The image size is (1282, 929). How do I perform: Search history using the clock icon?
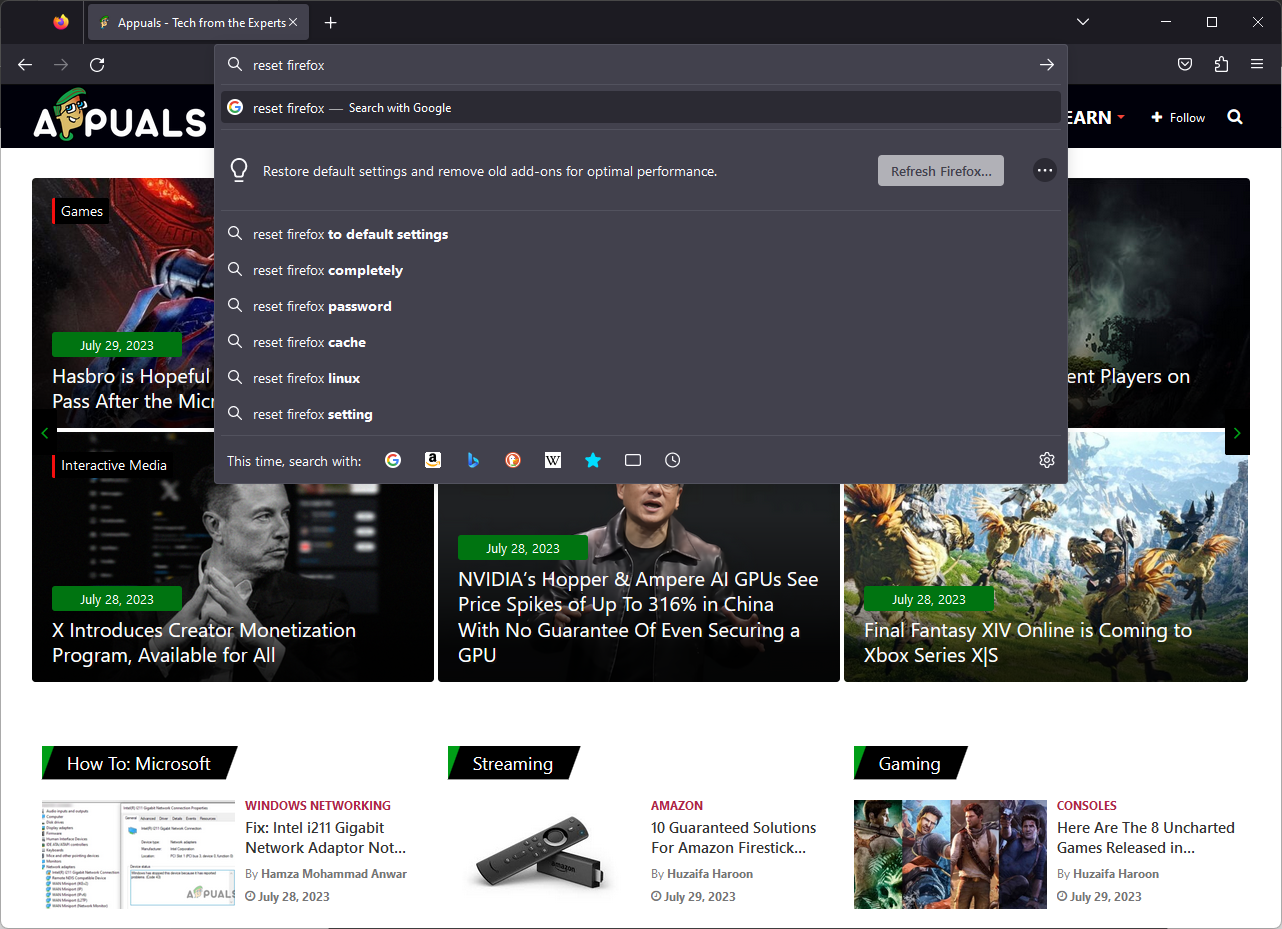tap(673, 460)
